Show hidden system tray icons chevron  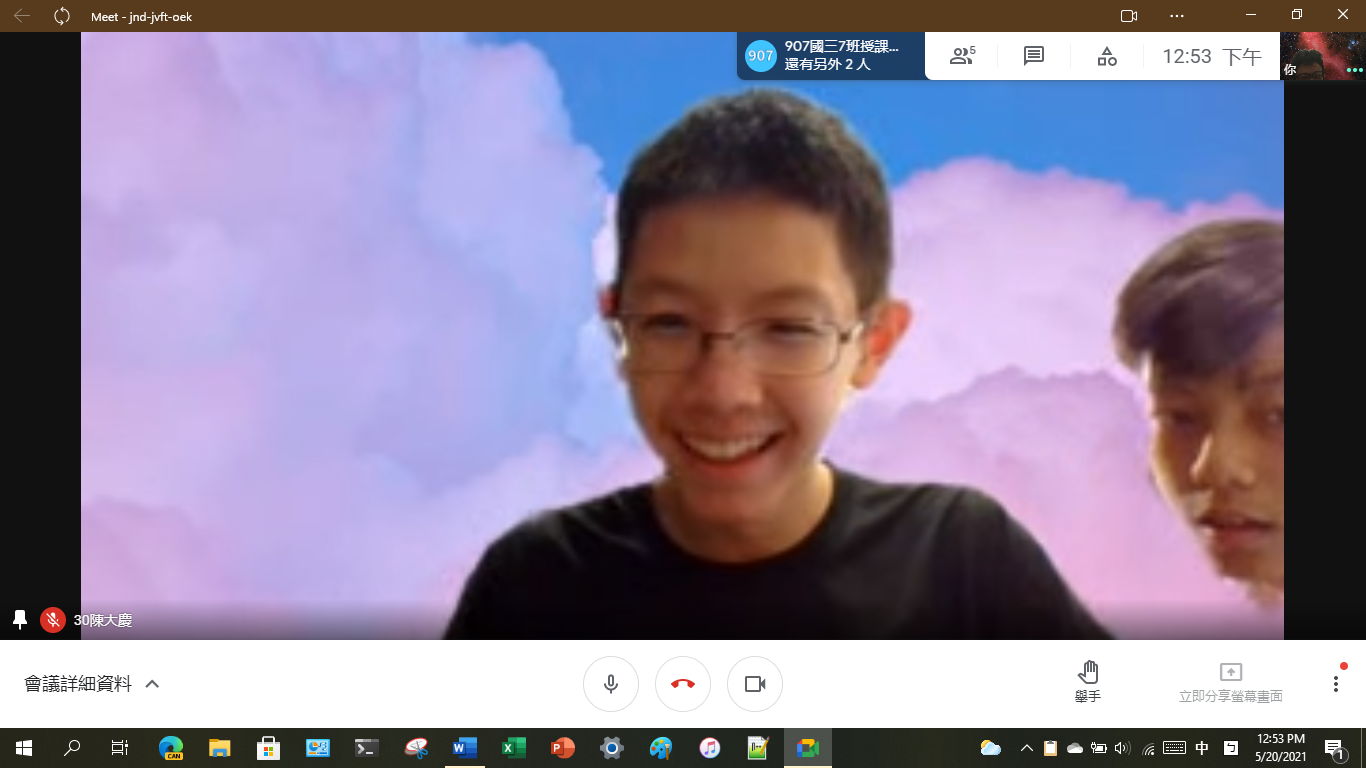coord(1027,748)
